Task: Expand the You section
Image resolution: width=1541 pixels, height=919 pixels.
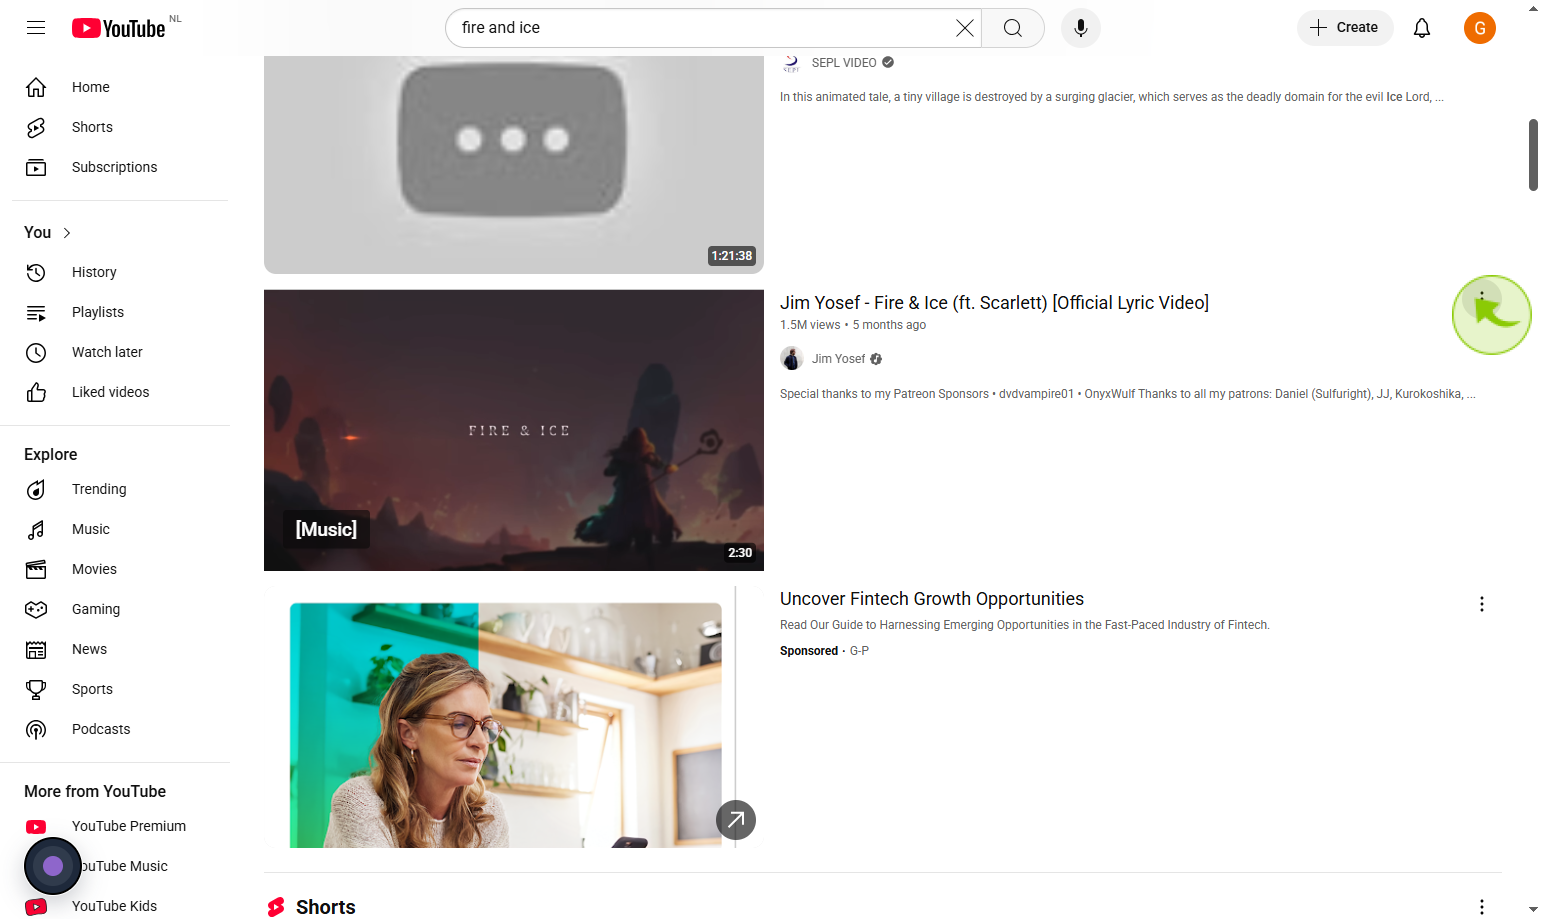Action: point(48,232)
